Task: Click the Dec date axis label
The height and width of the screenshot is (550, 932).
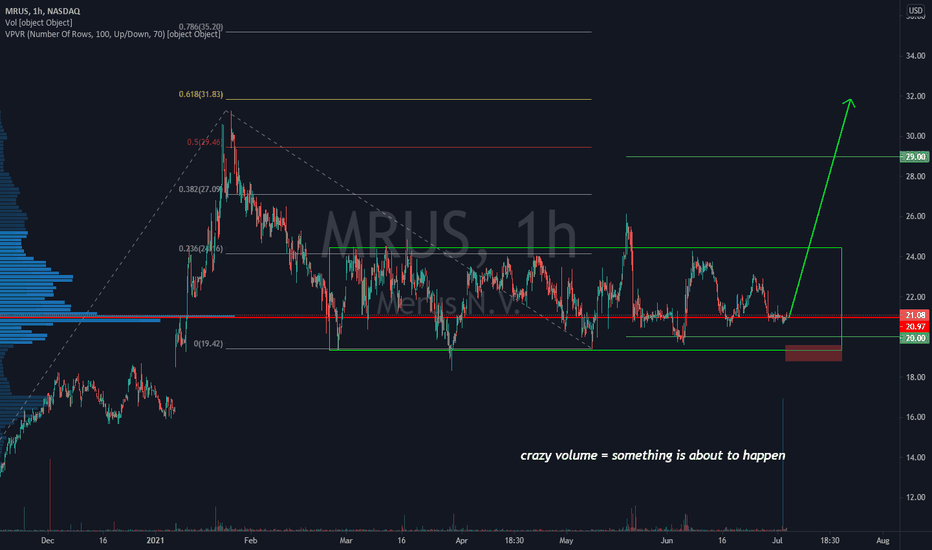Action: click(x=48, y=540)
